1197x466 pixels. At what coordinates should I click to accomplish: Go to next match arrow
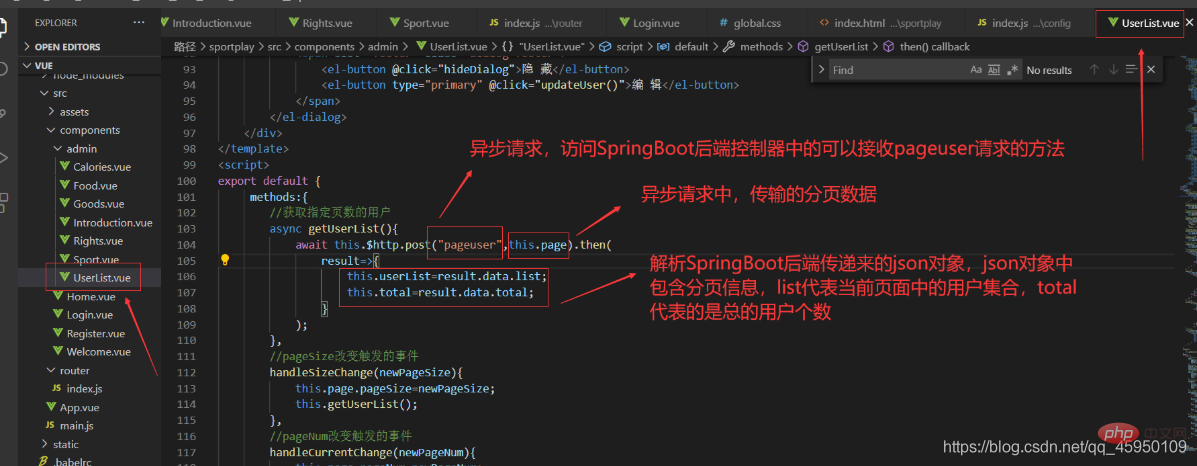click(1113, 70)
